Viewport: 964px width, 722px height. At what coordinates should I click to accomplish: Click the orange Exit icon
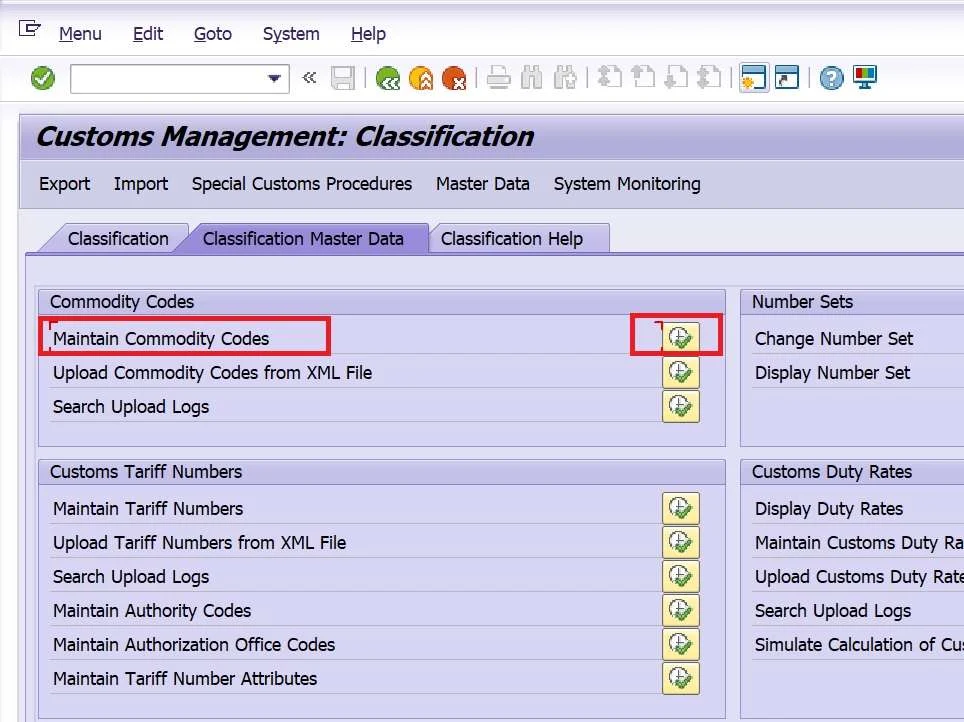pos(421,78)
